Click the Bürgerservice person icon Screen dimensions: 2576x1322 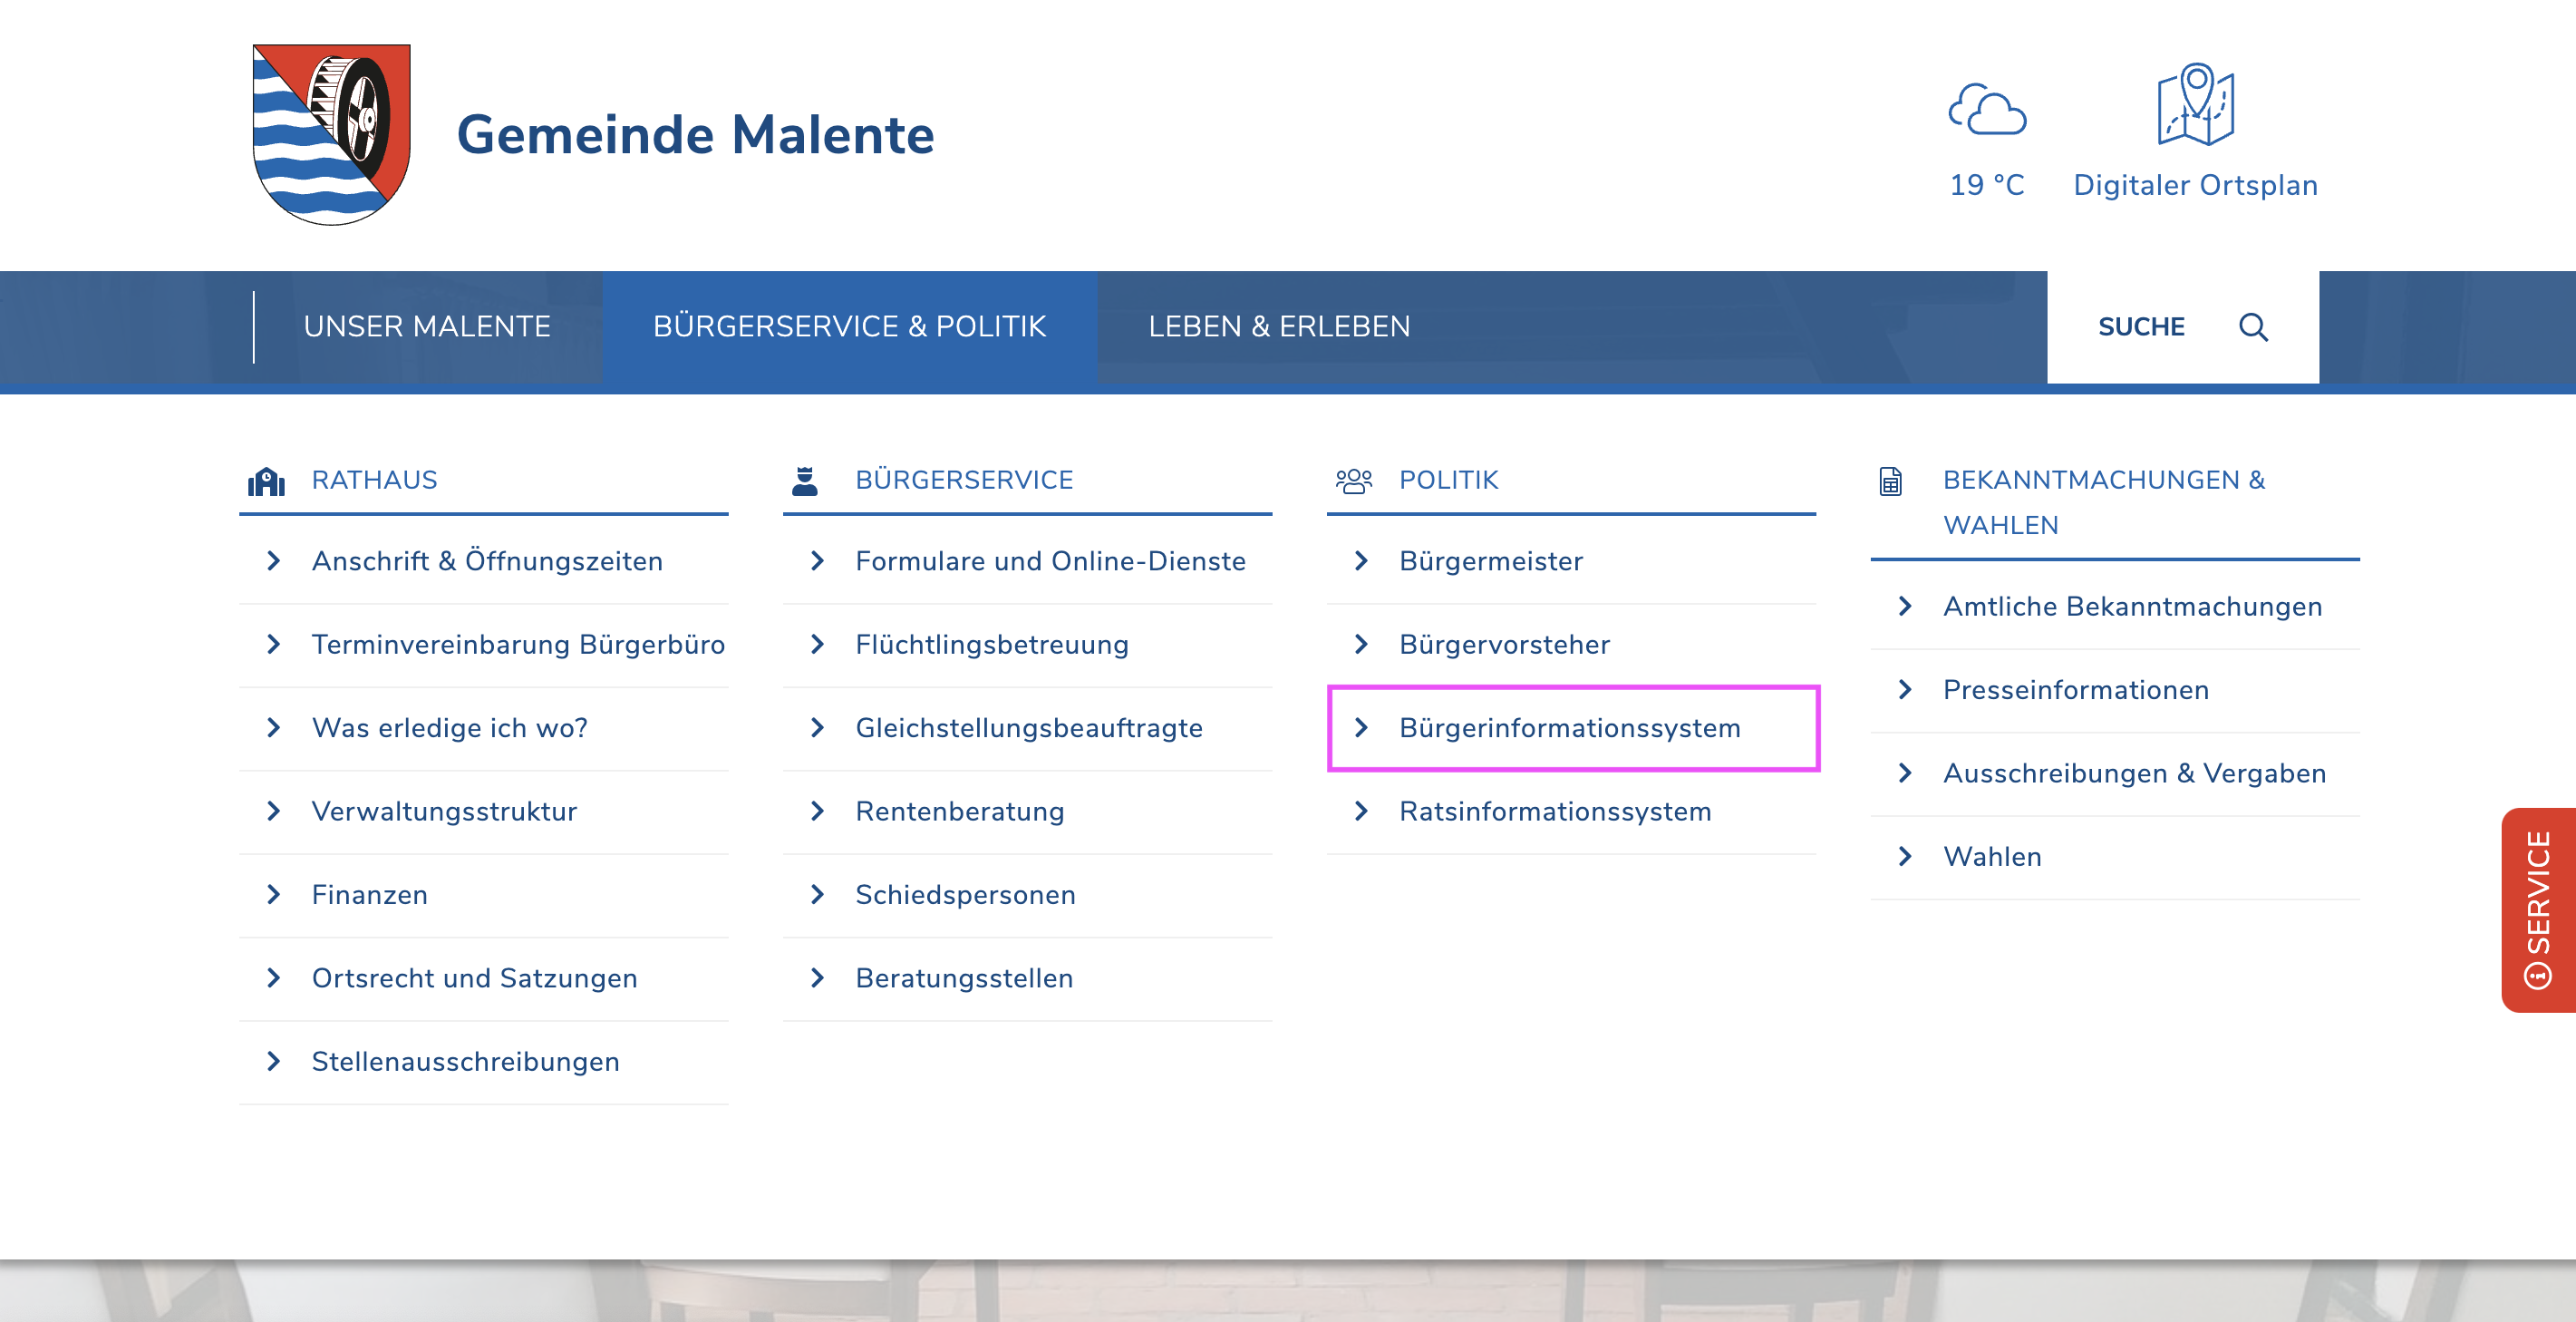(804, 481)
